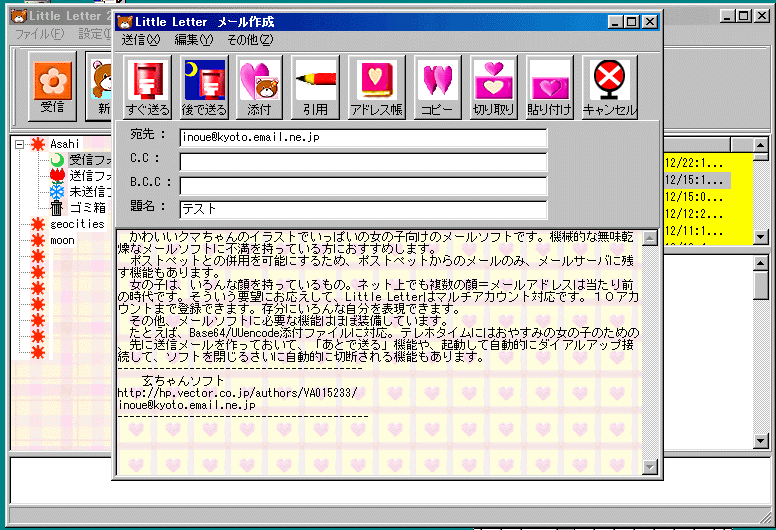Attach a file with the 添付 icon
The height and width of the screenshot is (530, 776).
(x=259, y=87)
